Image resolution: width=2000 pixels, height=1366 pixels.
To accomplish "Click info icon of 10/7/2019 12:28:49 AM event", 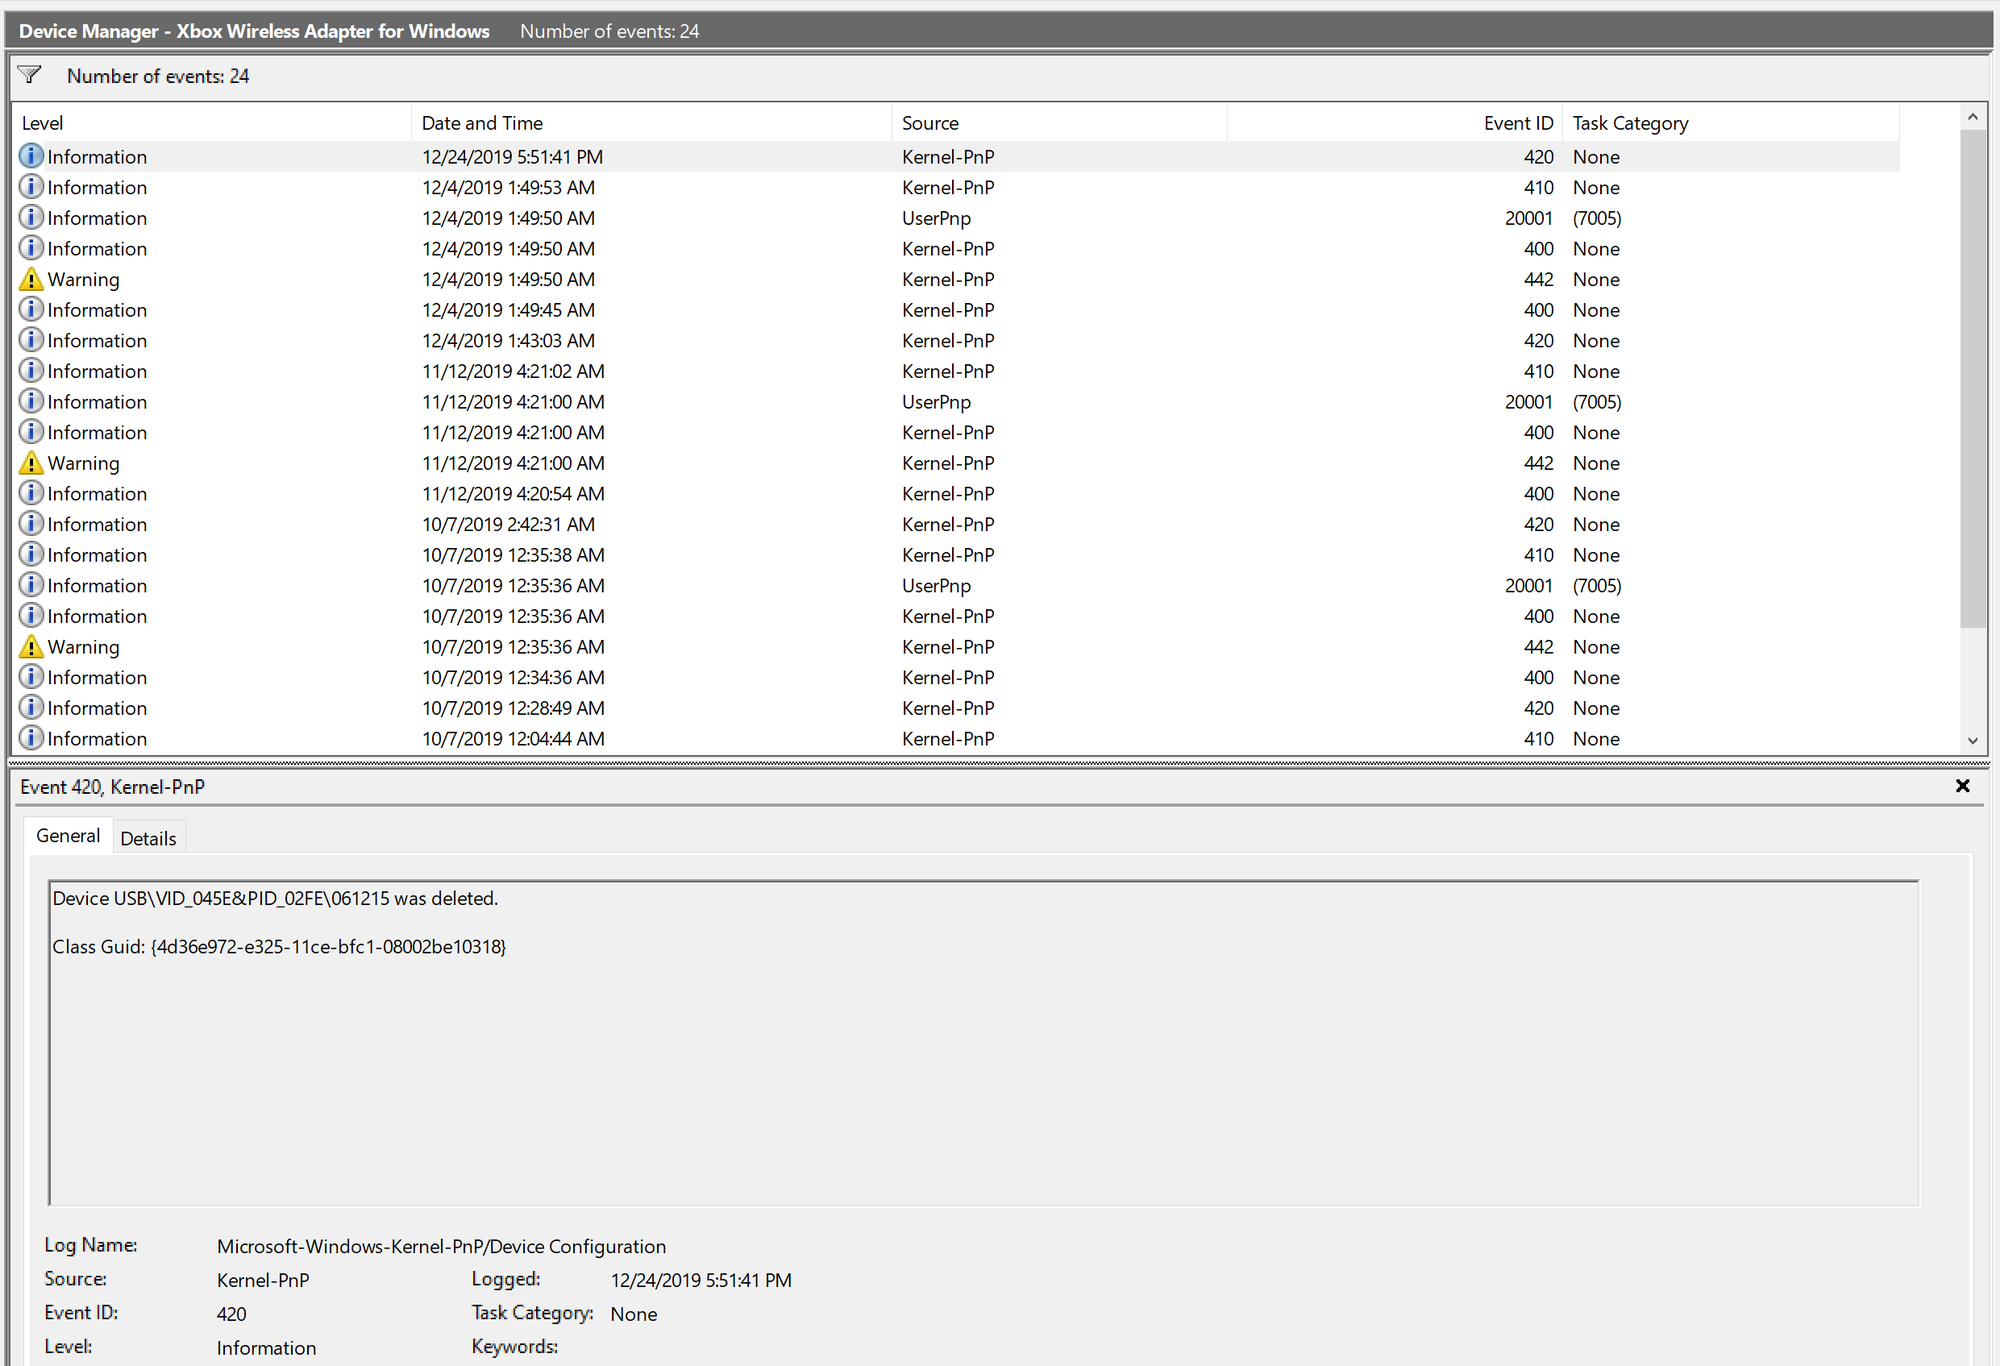I will (31, 708).
